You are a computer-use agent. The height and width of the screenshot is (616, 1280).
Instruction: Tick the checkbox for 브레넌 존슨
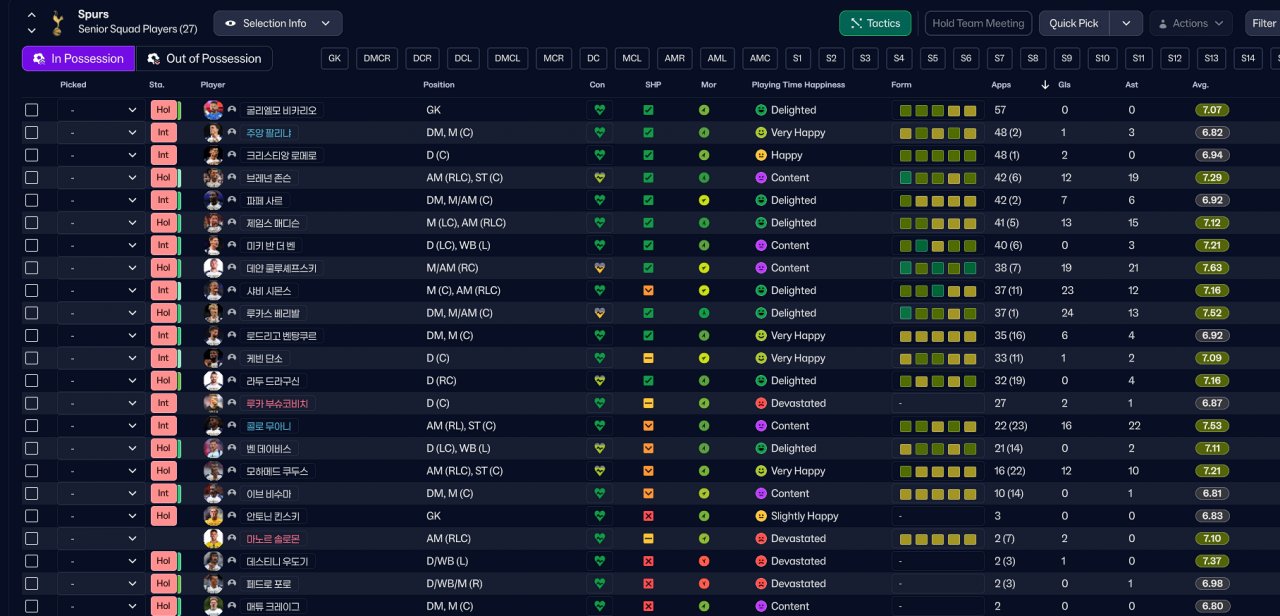pyautogui.click(x=31, y=178)
